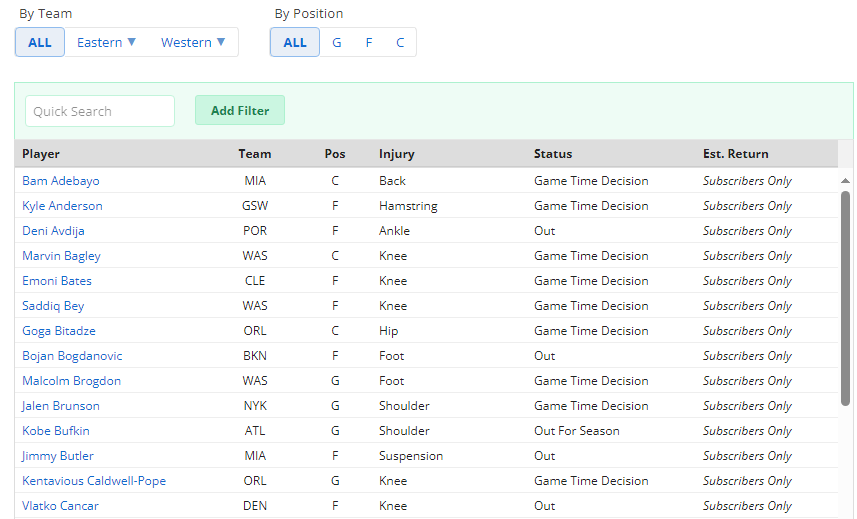Click Subscribers Only in Jimmy Butler row
Viewport: 857px width, 519px height.
747,456
